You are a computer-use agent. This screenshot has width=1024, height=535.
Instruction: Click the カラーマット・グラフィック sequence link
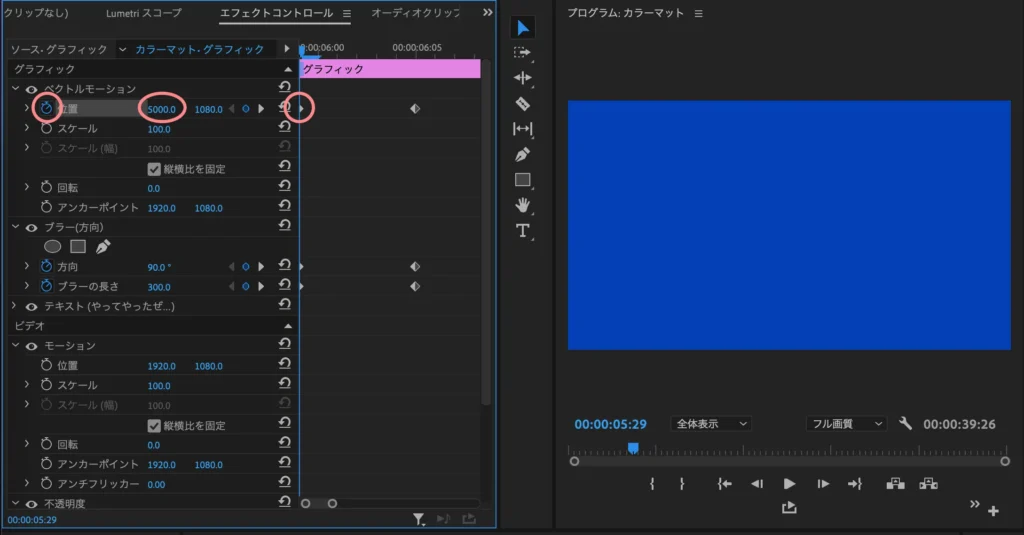(199, 49)
